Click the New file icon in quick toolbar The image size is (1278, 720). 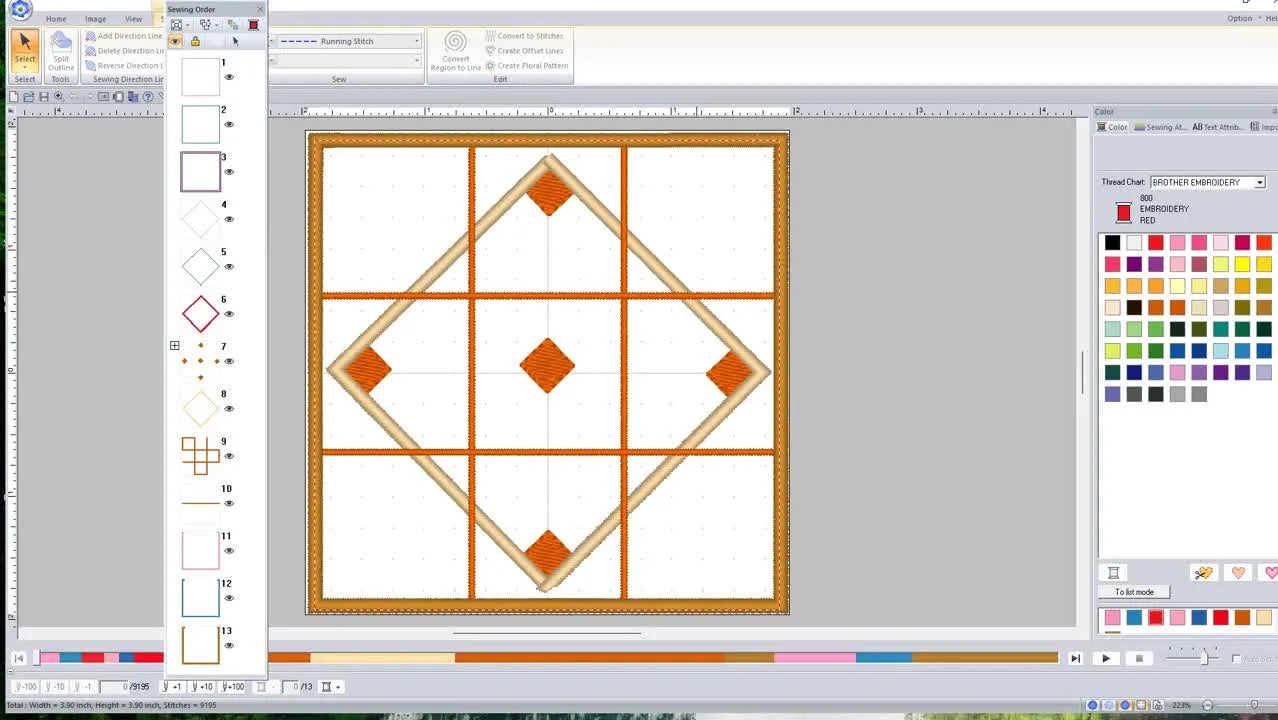[x=14, y=97]
